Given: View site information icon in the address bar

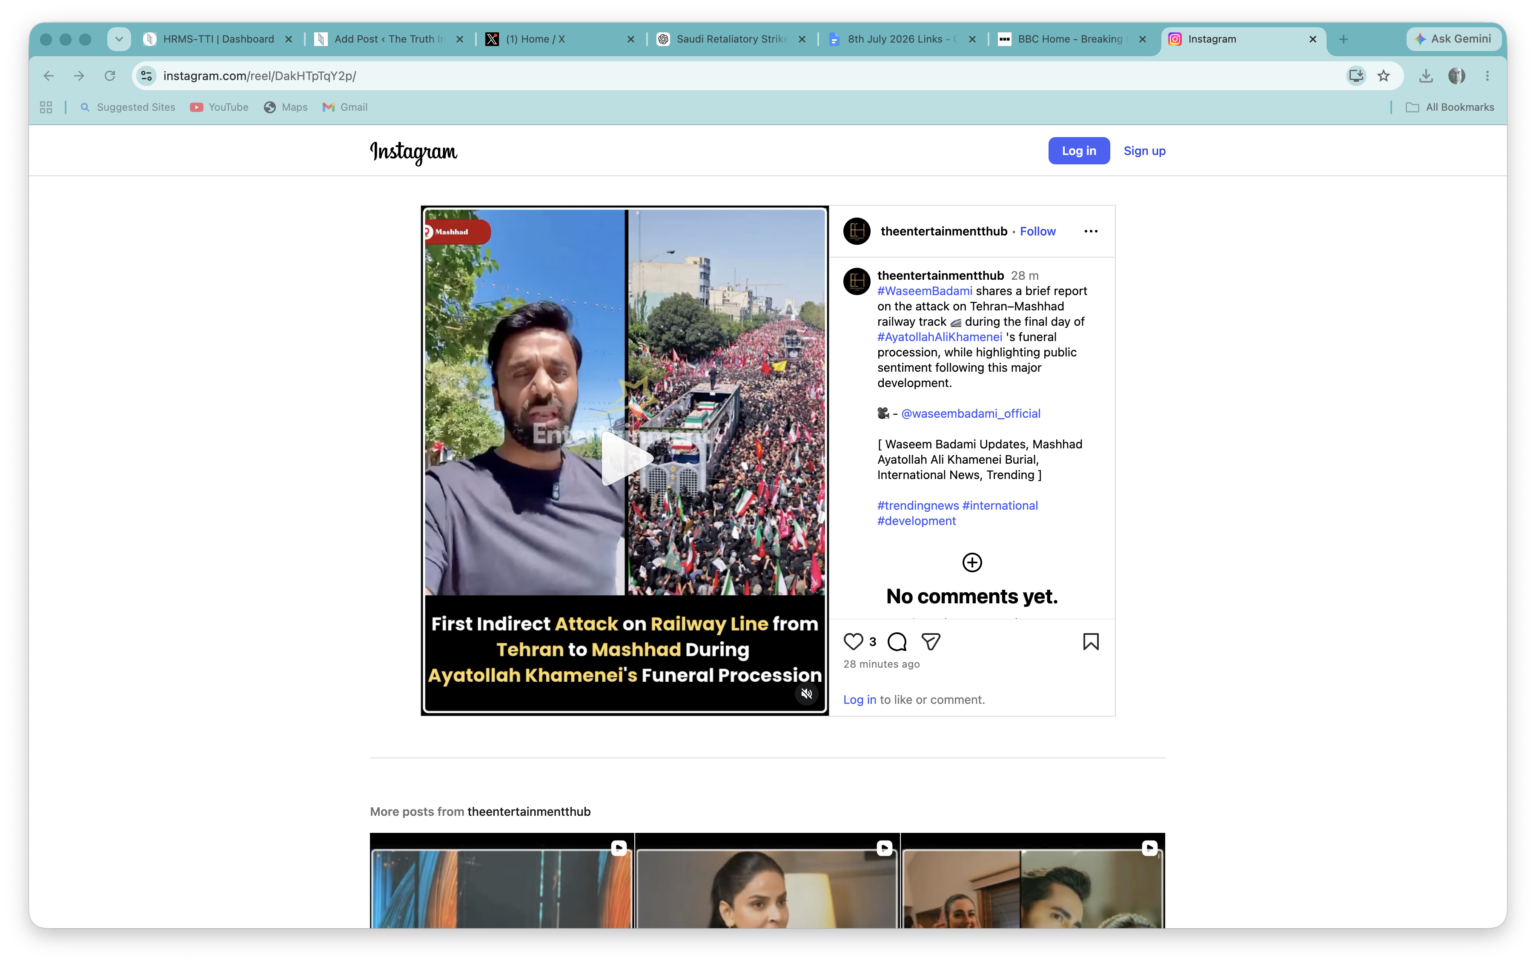Looking at the screenshot, I should (x=147, y=76).
